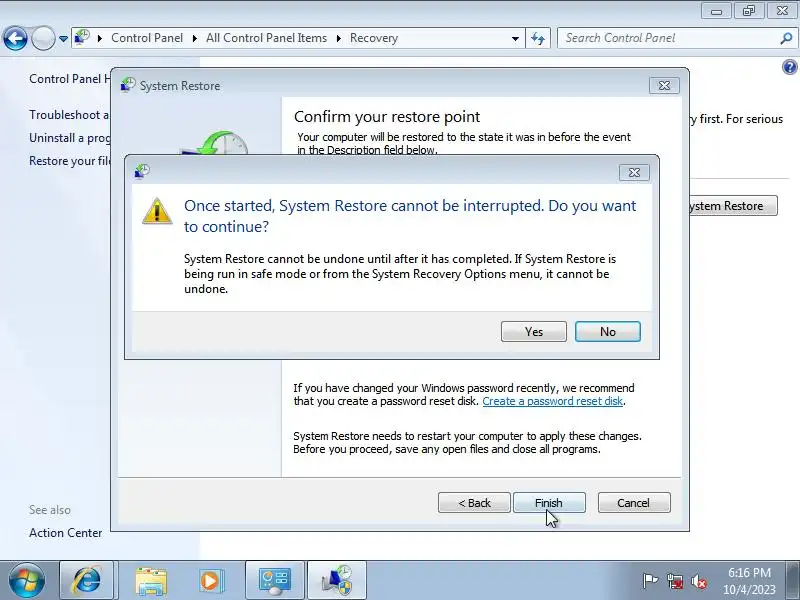The height and width of the screenshot is (600, 800).
Task: Click the confirmation prompt title icon
Action: pyautogui.click(x=142, y=171)
